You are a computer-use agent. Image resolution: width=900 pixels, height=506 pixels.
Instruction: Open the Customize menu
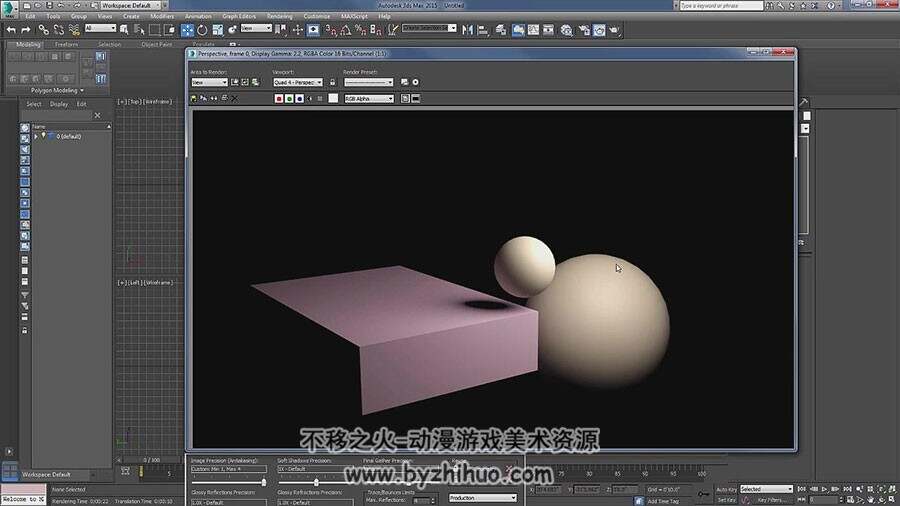pyautogui.click(x=317, y=17)
